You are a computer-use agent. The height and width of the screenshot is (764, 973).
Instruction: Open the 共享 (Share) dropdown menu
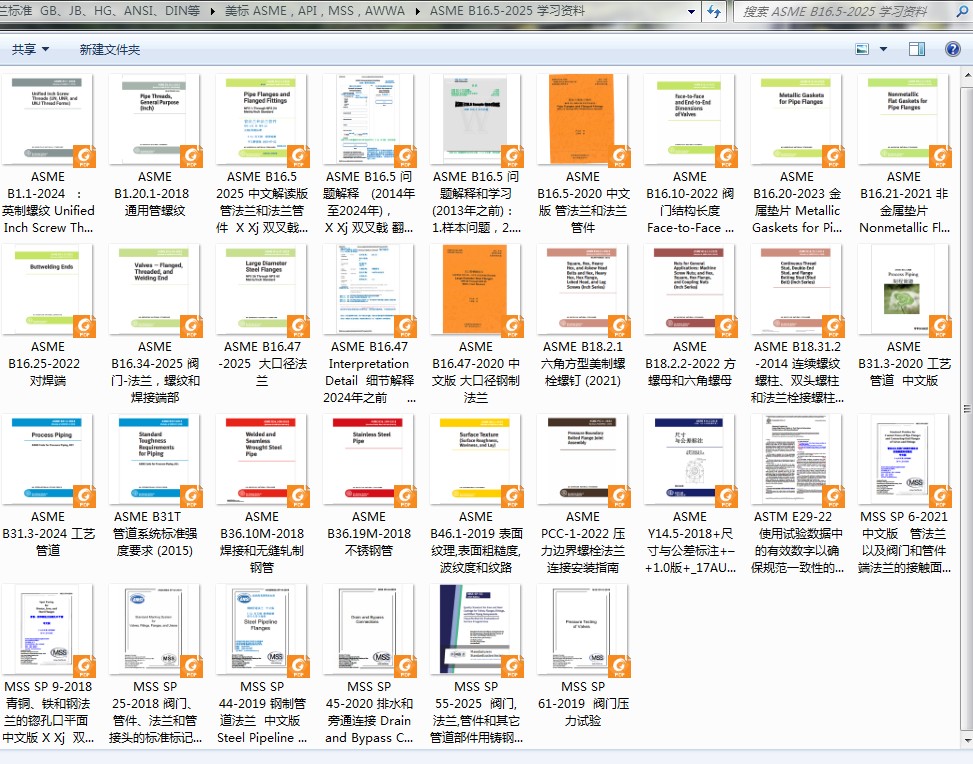point(30,49)
